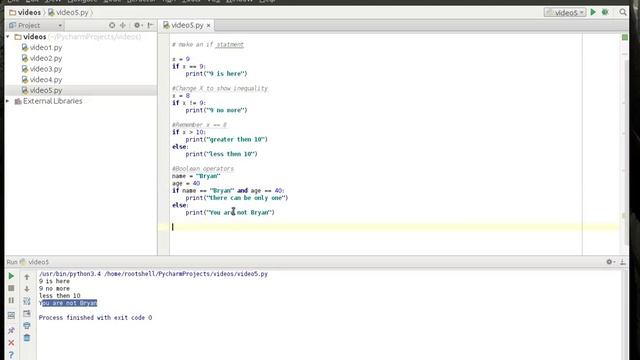Open Search Everywhere magnifier icon

(x=623, y=12)
